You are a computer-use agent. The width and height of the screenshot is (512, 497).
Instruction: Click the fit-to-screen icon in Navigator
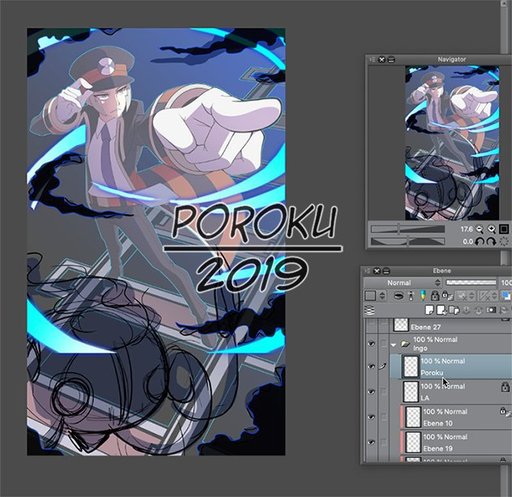pyautogui.click(x=504, y=229)
